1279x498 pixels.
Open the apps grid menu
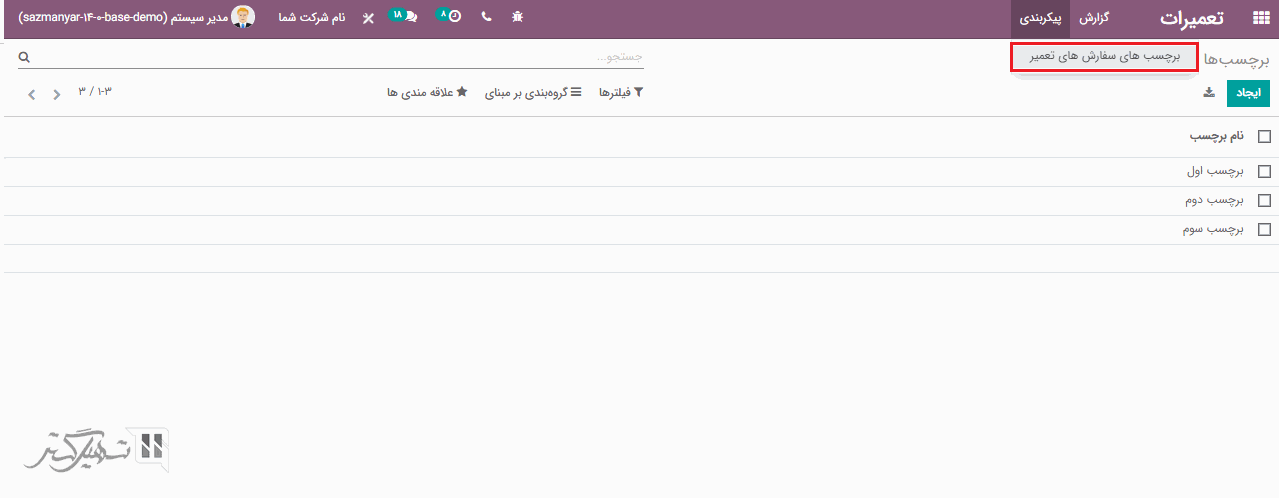coord(1259,18)
